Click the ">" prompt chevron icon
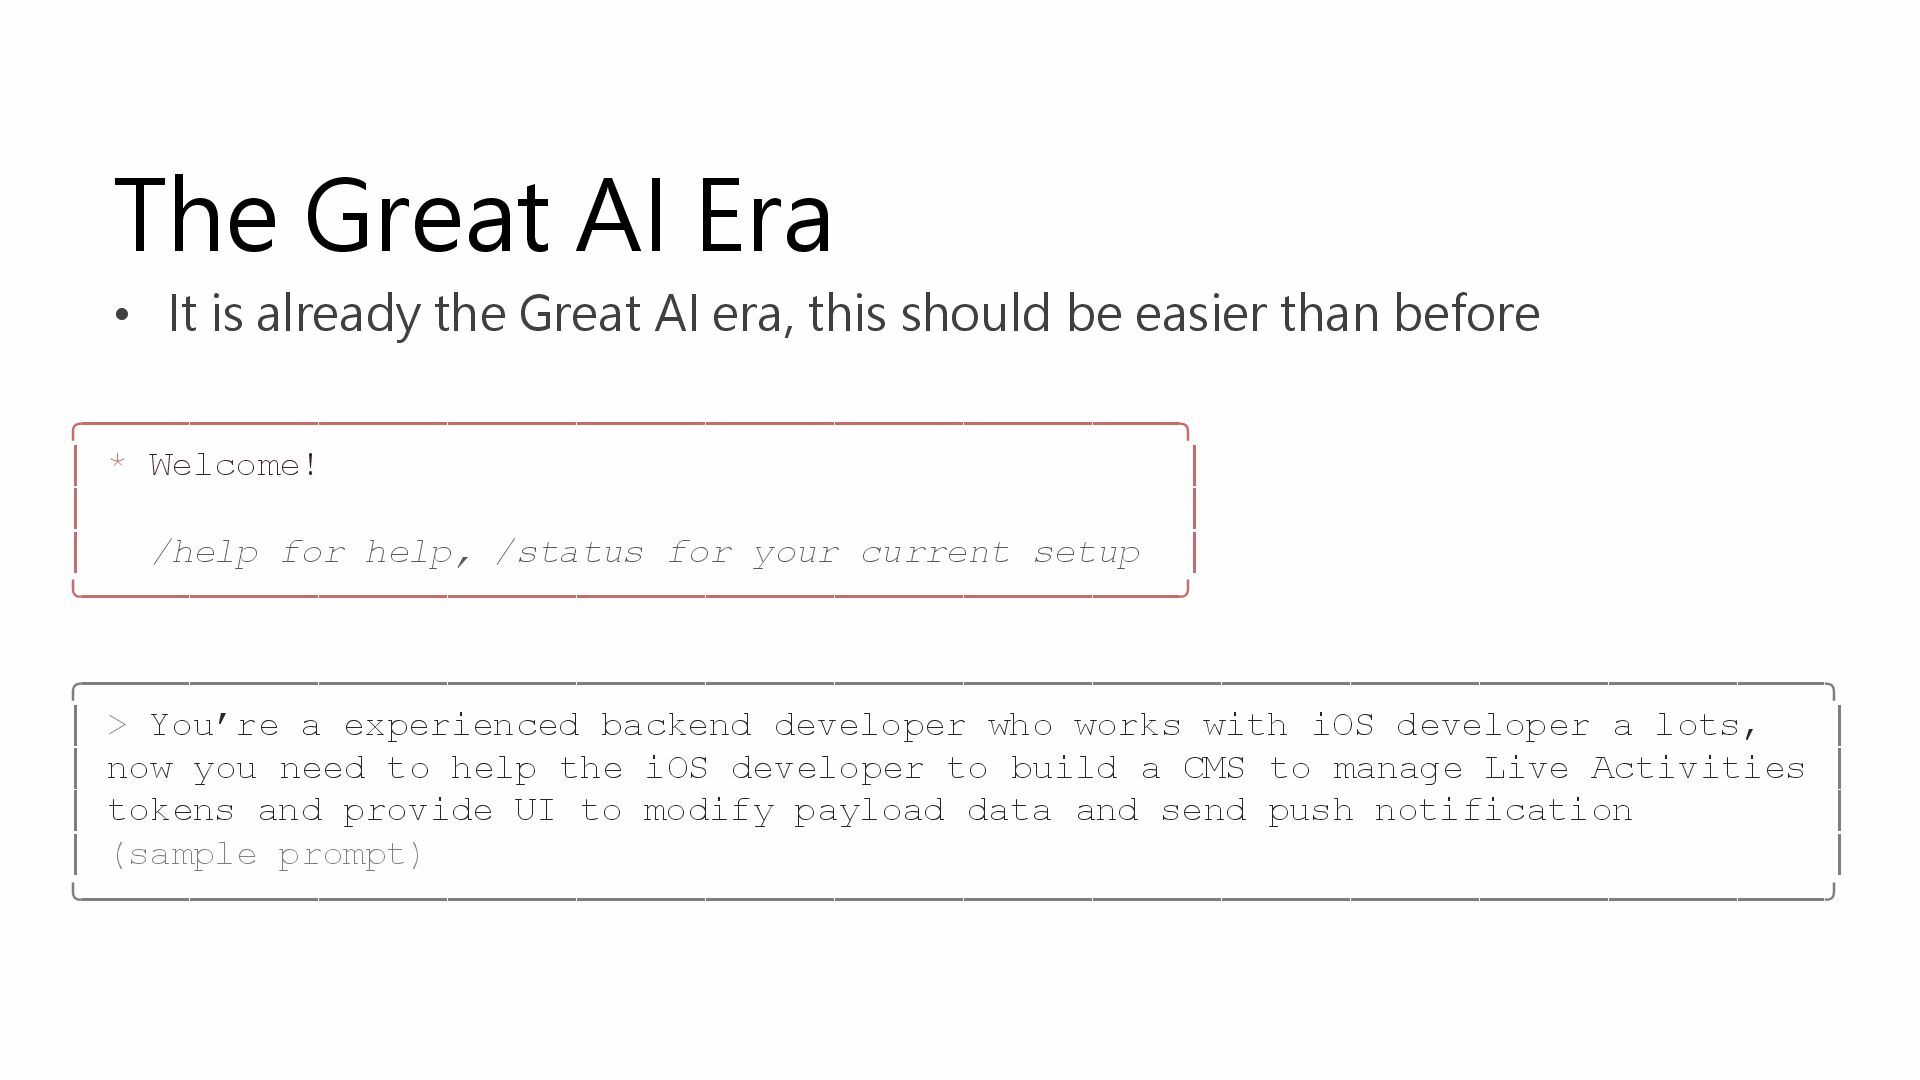The height and width of the screenshot is (1080, 1920). (x=117, y=724)
